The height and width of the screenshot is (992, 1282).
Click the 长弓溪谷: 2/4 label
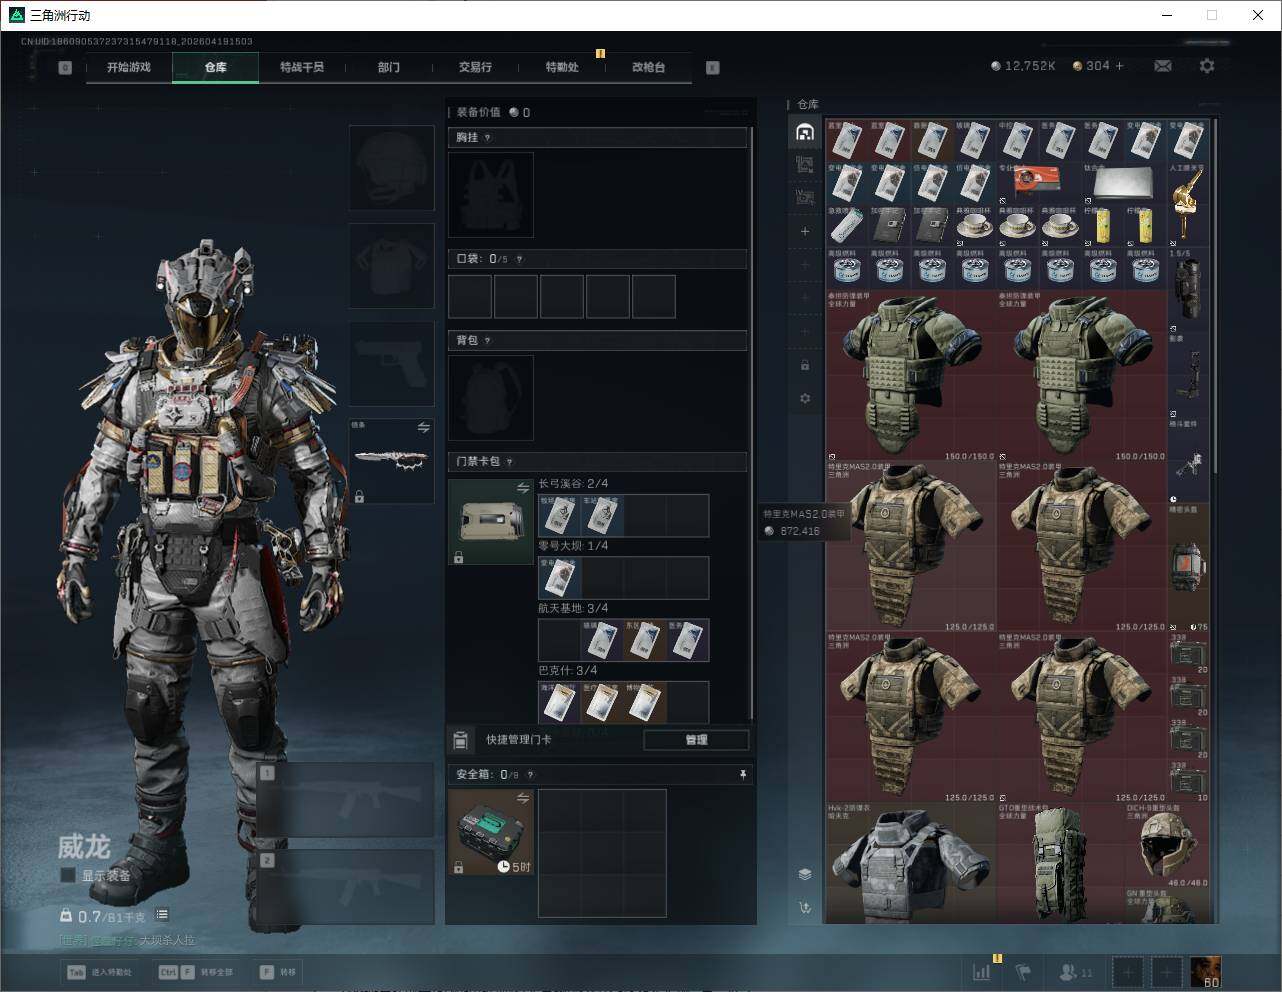[x=573, y=484]
